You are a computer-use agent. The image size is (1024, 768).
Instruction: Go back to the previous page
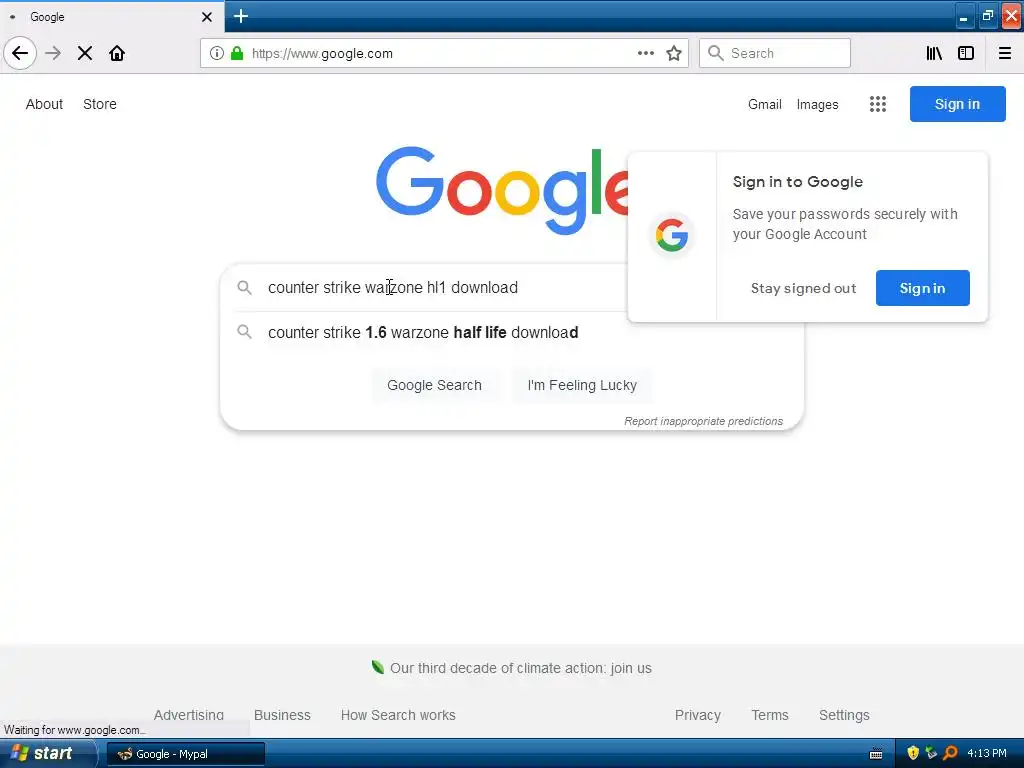[20, 53]
